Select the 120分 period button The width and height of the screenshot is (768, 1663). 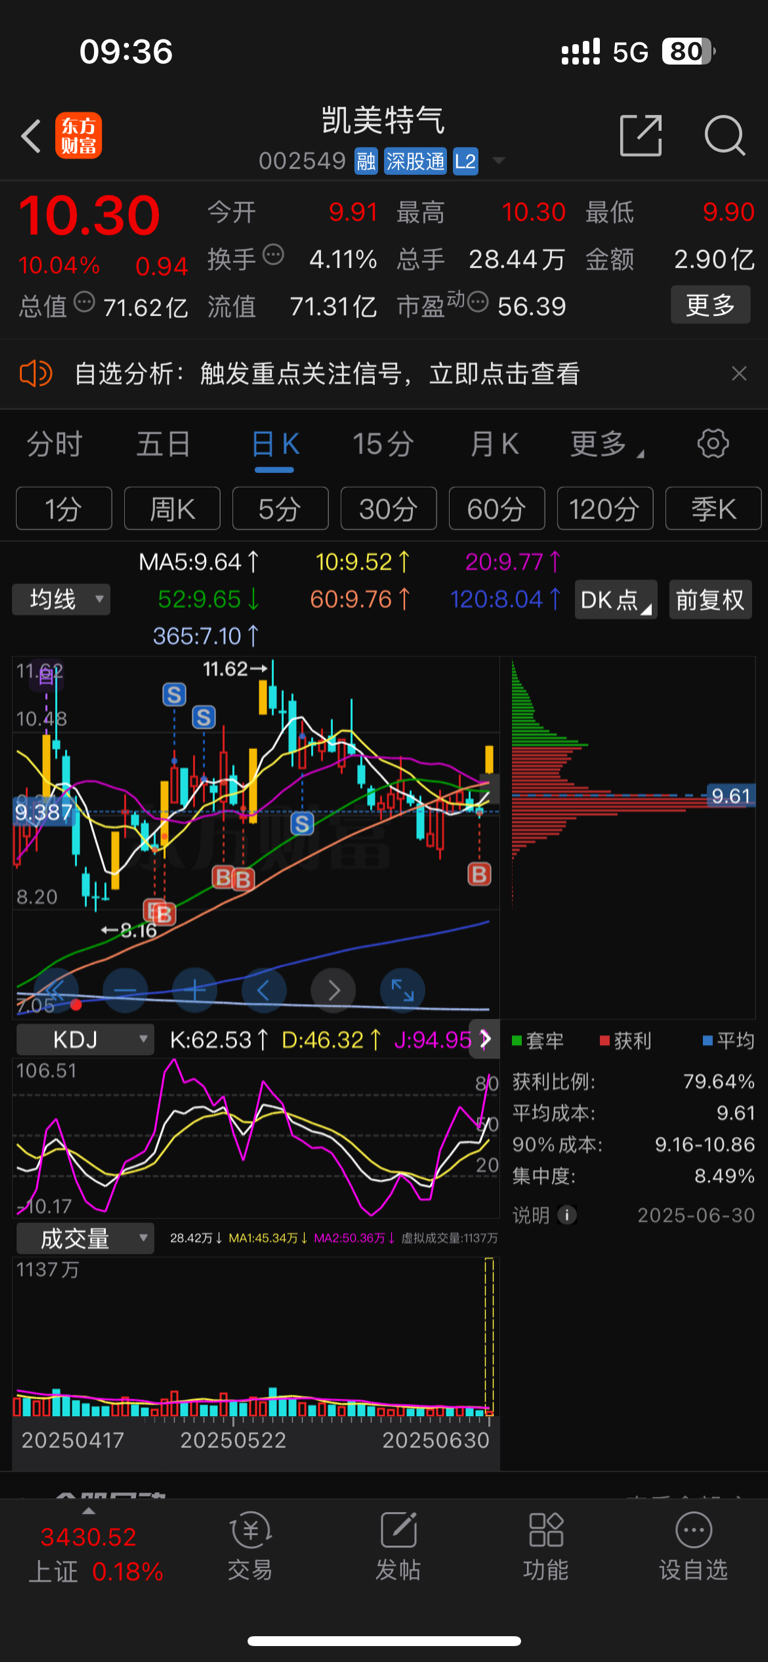coord(605,508)
